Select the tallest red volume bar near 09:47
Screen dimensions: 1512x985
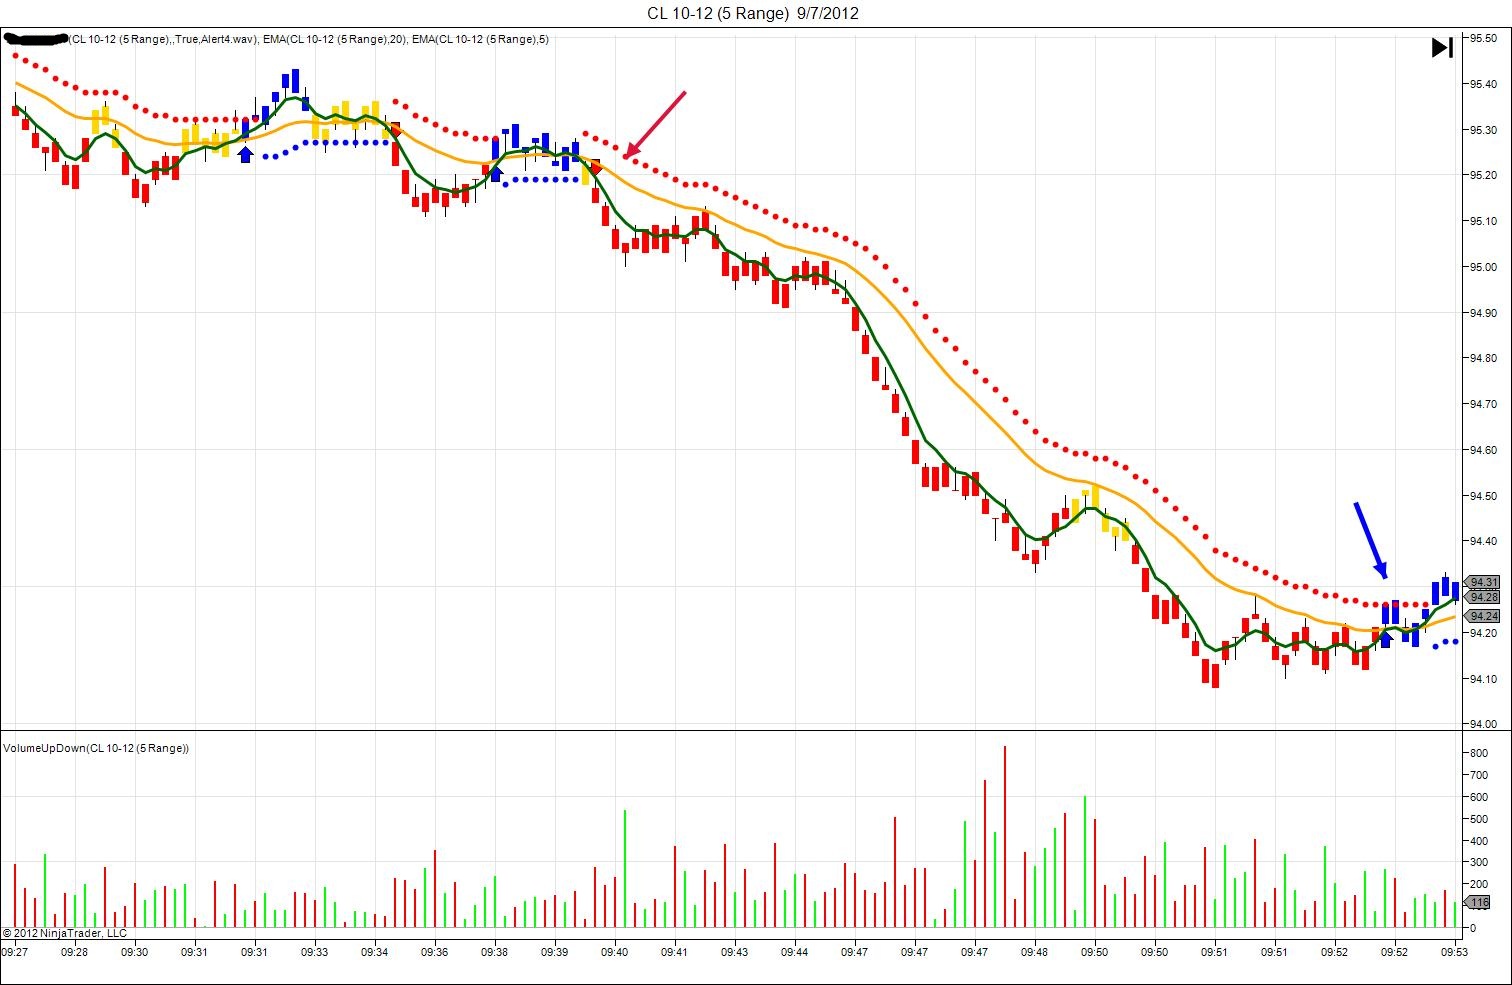pos(1005,836)
